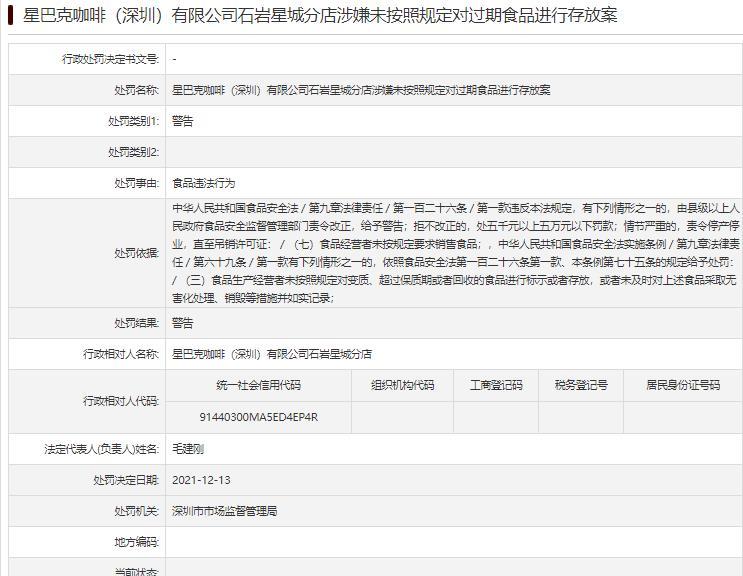743x576 pixels.
Task: Click the 行政相对人名称 company name value
Action: (x=272, y=354)
